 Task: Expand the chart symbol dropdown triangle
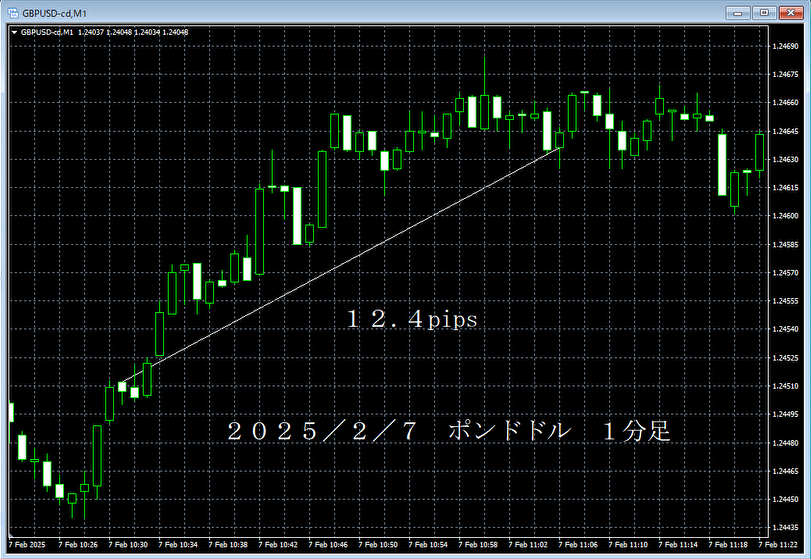(x=14, y=33)
